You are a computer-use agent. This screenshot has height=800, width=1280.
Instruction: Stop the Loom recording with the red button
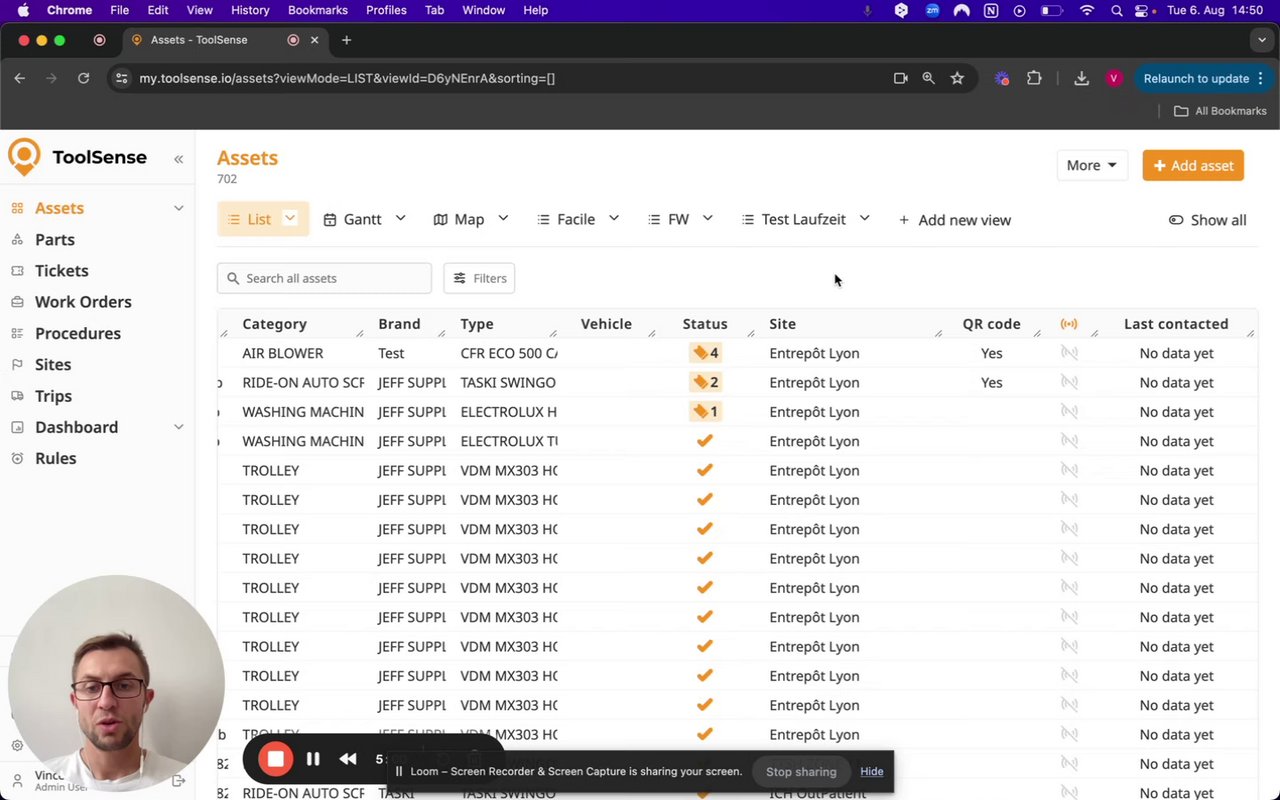[275, 759]
